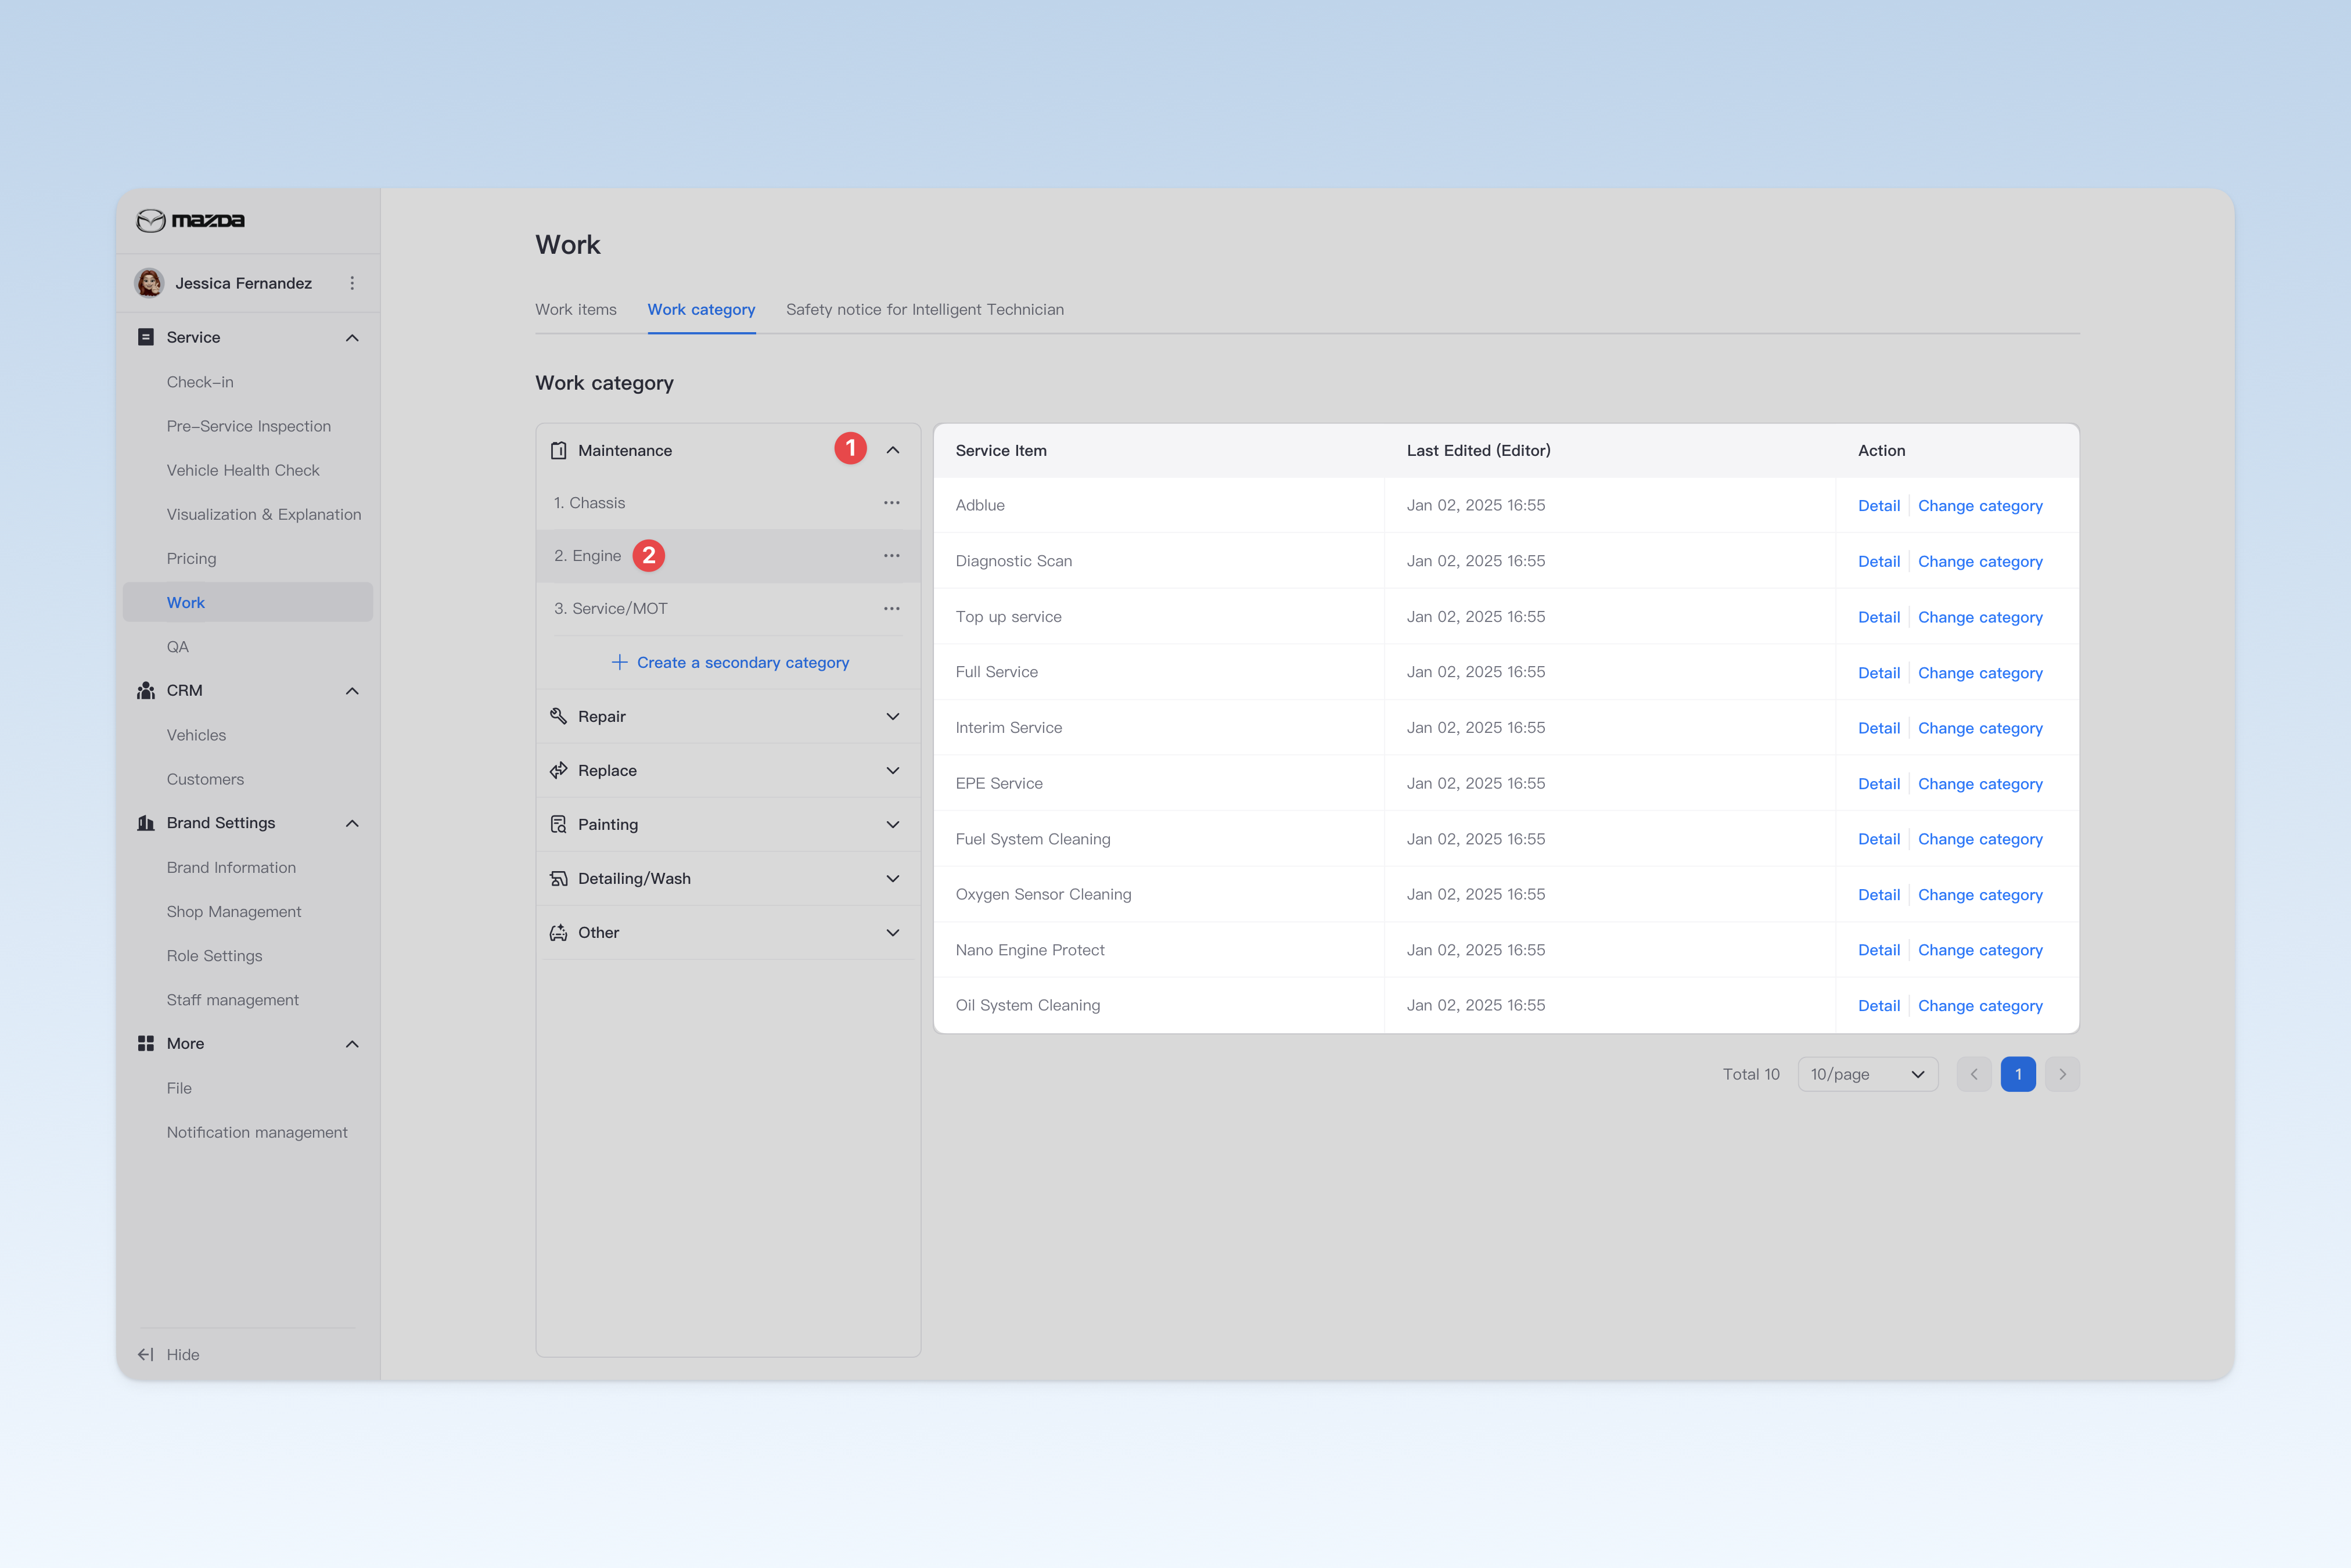Click the CRM people icon
Image resolution: width=2351 pixels, height=1568 pixels.
point(145,691)
